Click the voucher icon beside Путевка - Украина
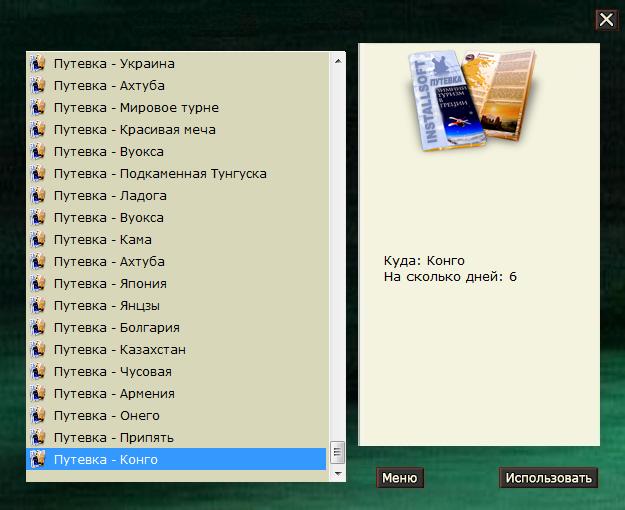The image size is (625, 510). pyautogui.click(x=38, y=63)
